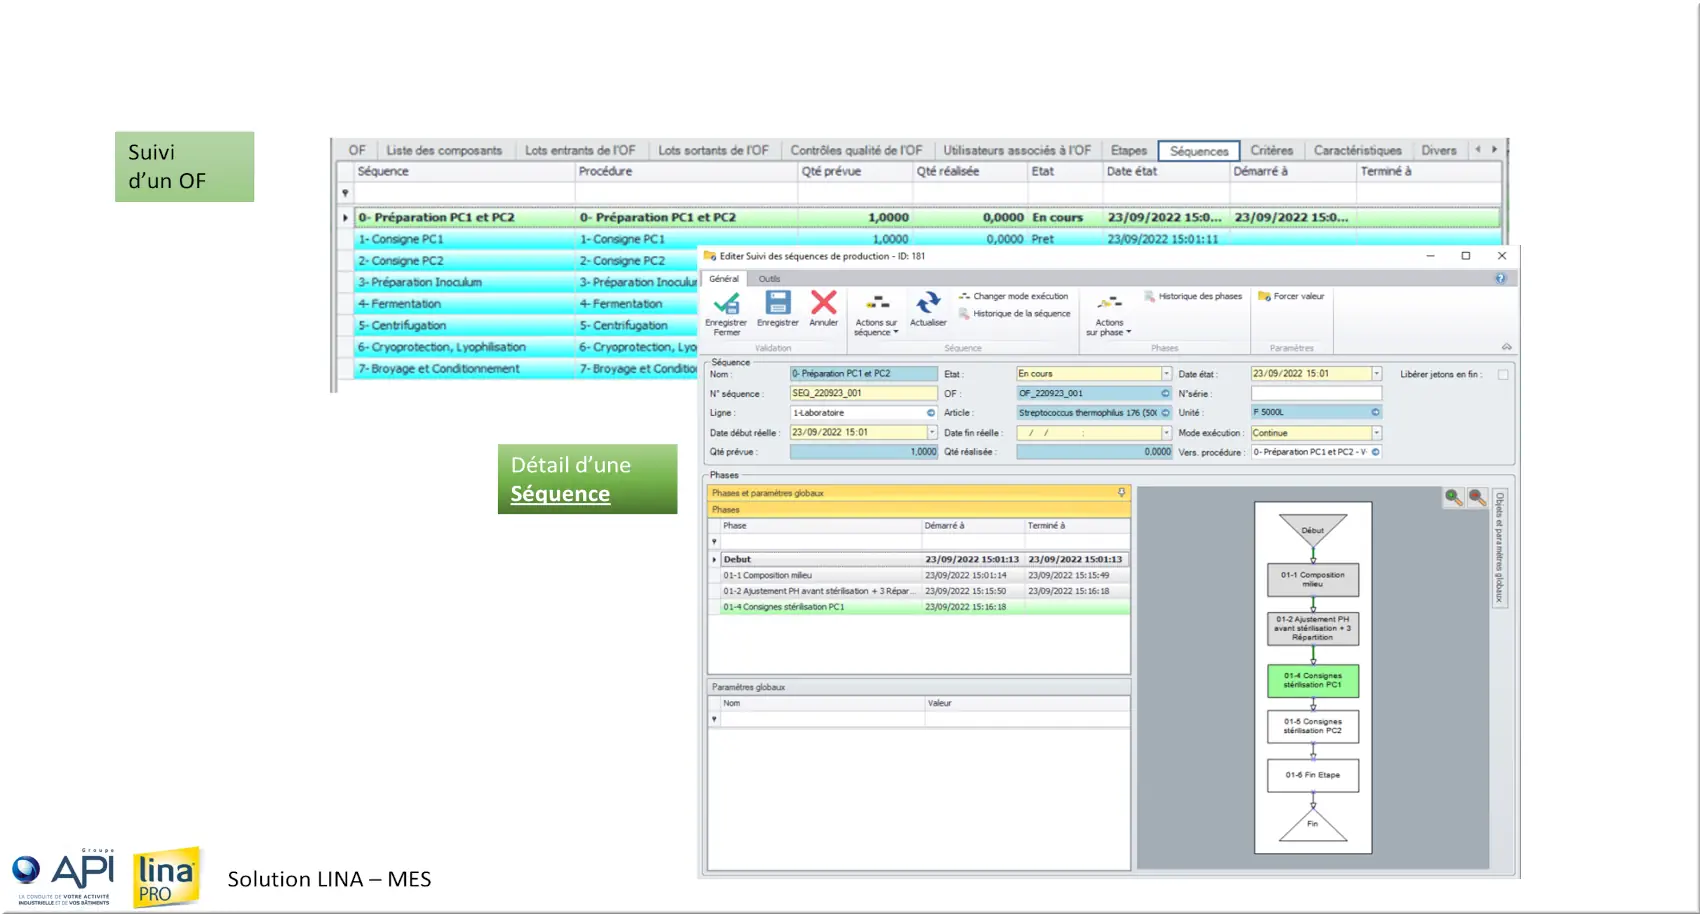Click the 01-5 Consignes stérilisation PC2 node
Screen dimensions: 1700x914
[1313, 726]
